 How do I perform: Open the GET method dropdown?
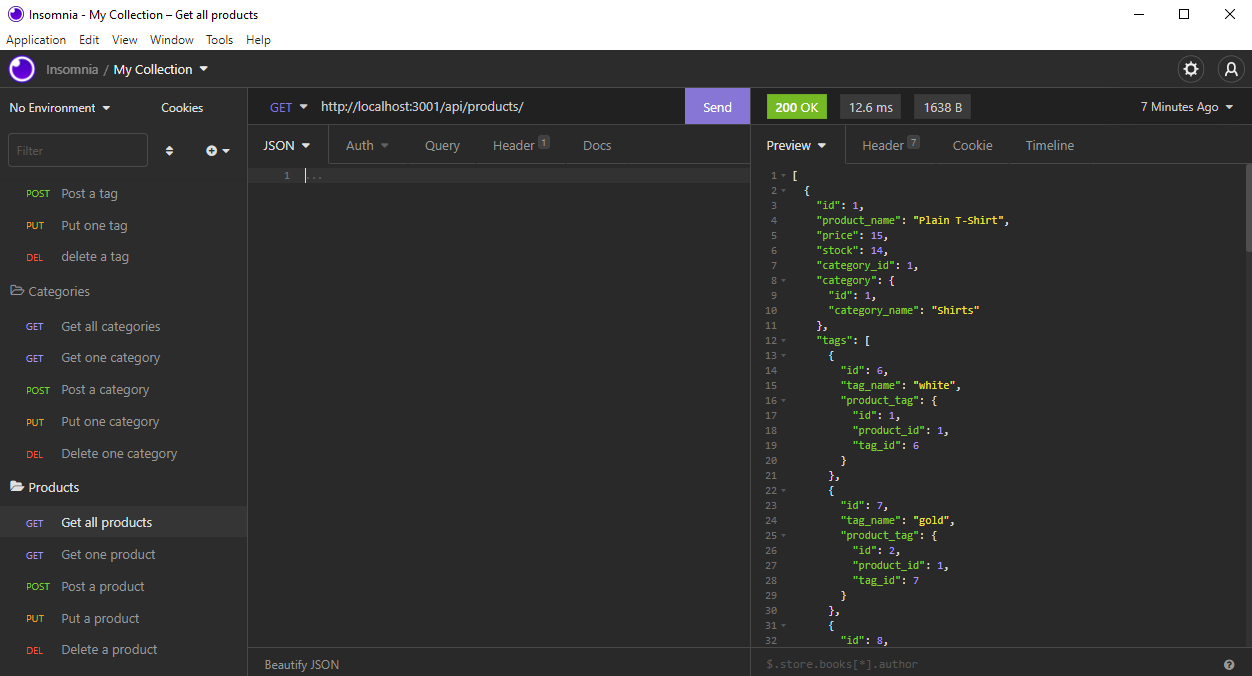288,106
